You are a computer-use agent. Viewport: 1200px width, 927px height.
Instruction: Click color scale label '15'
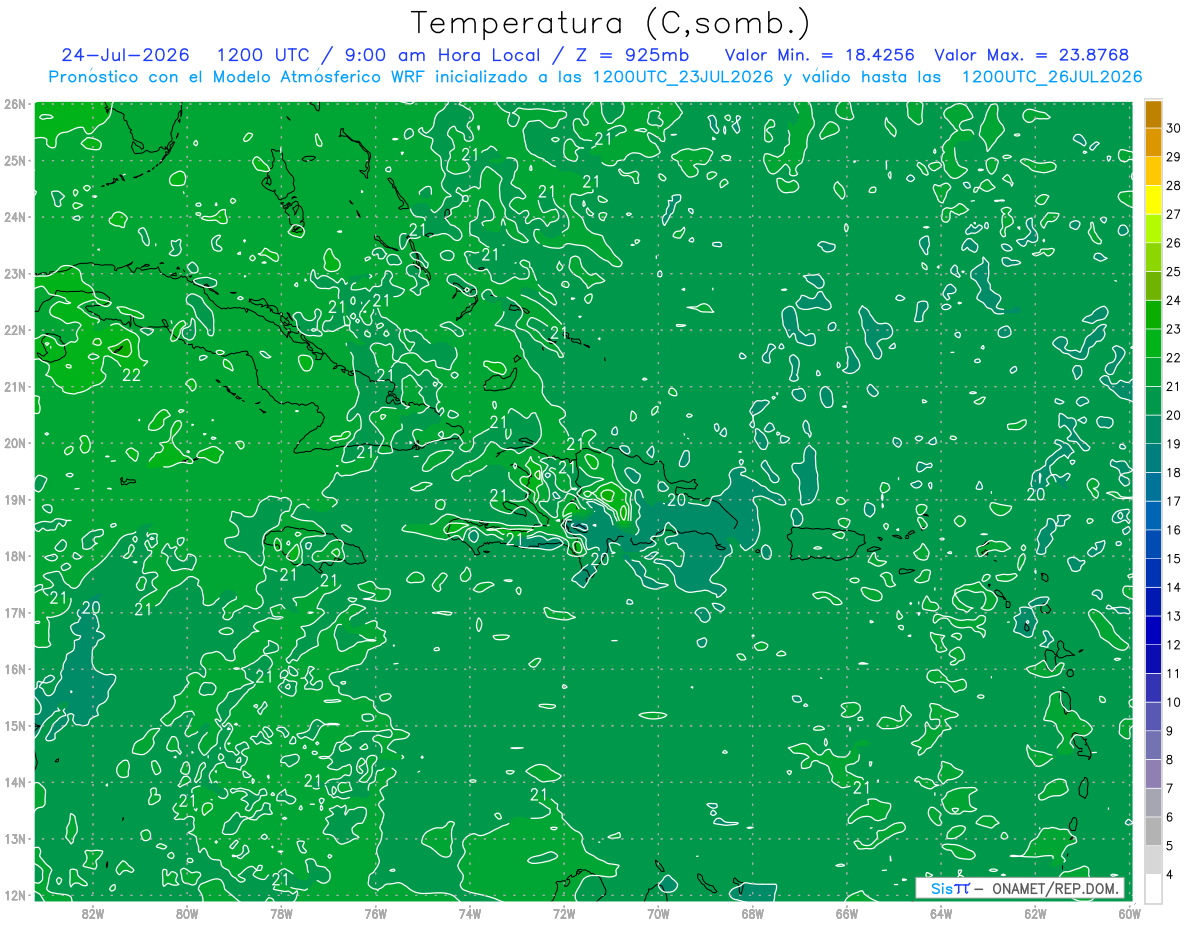(1174, 559)
